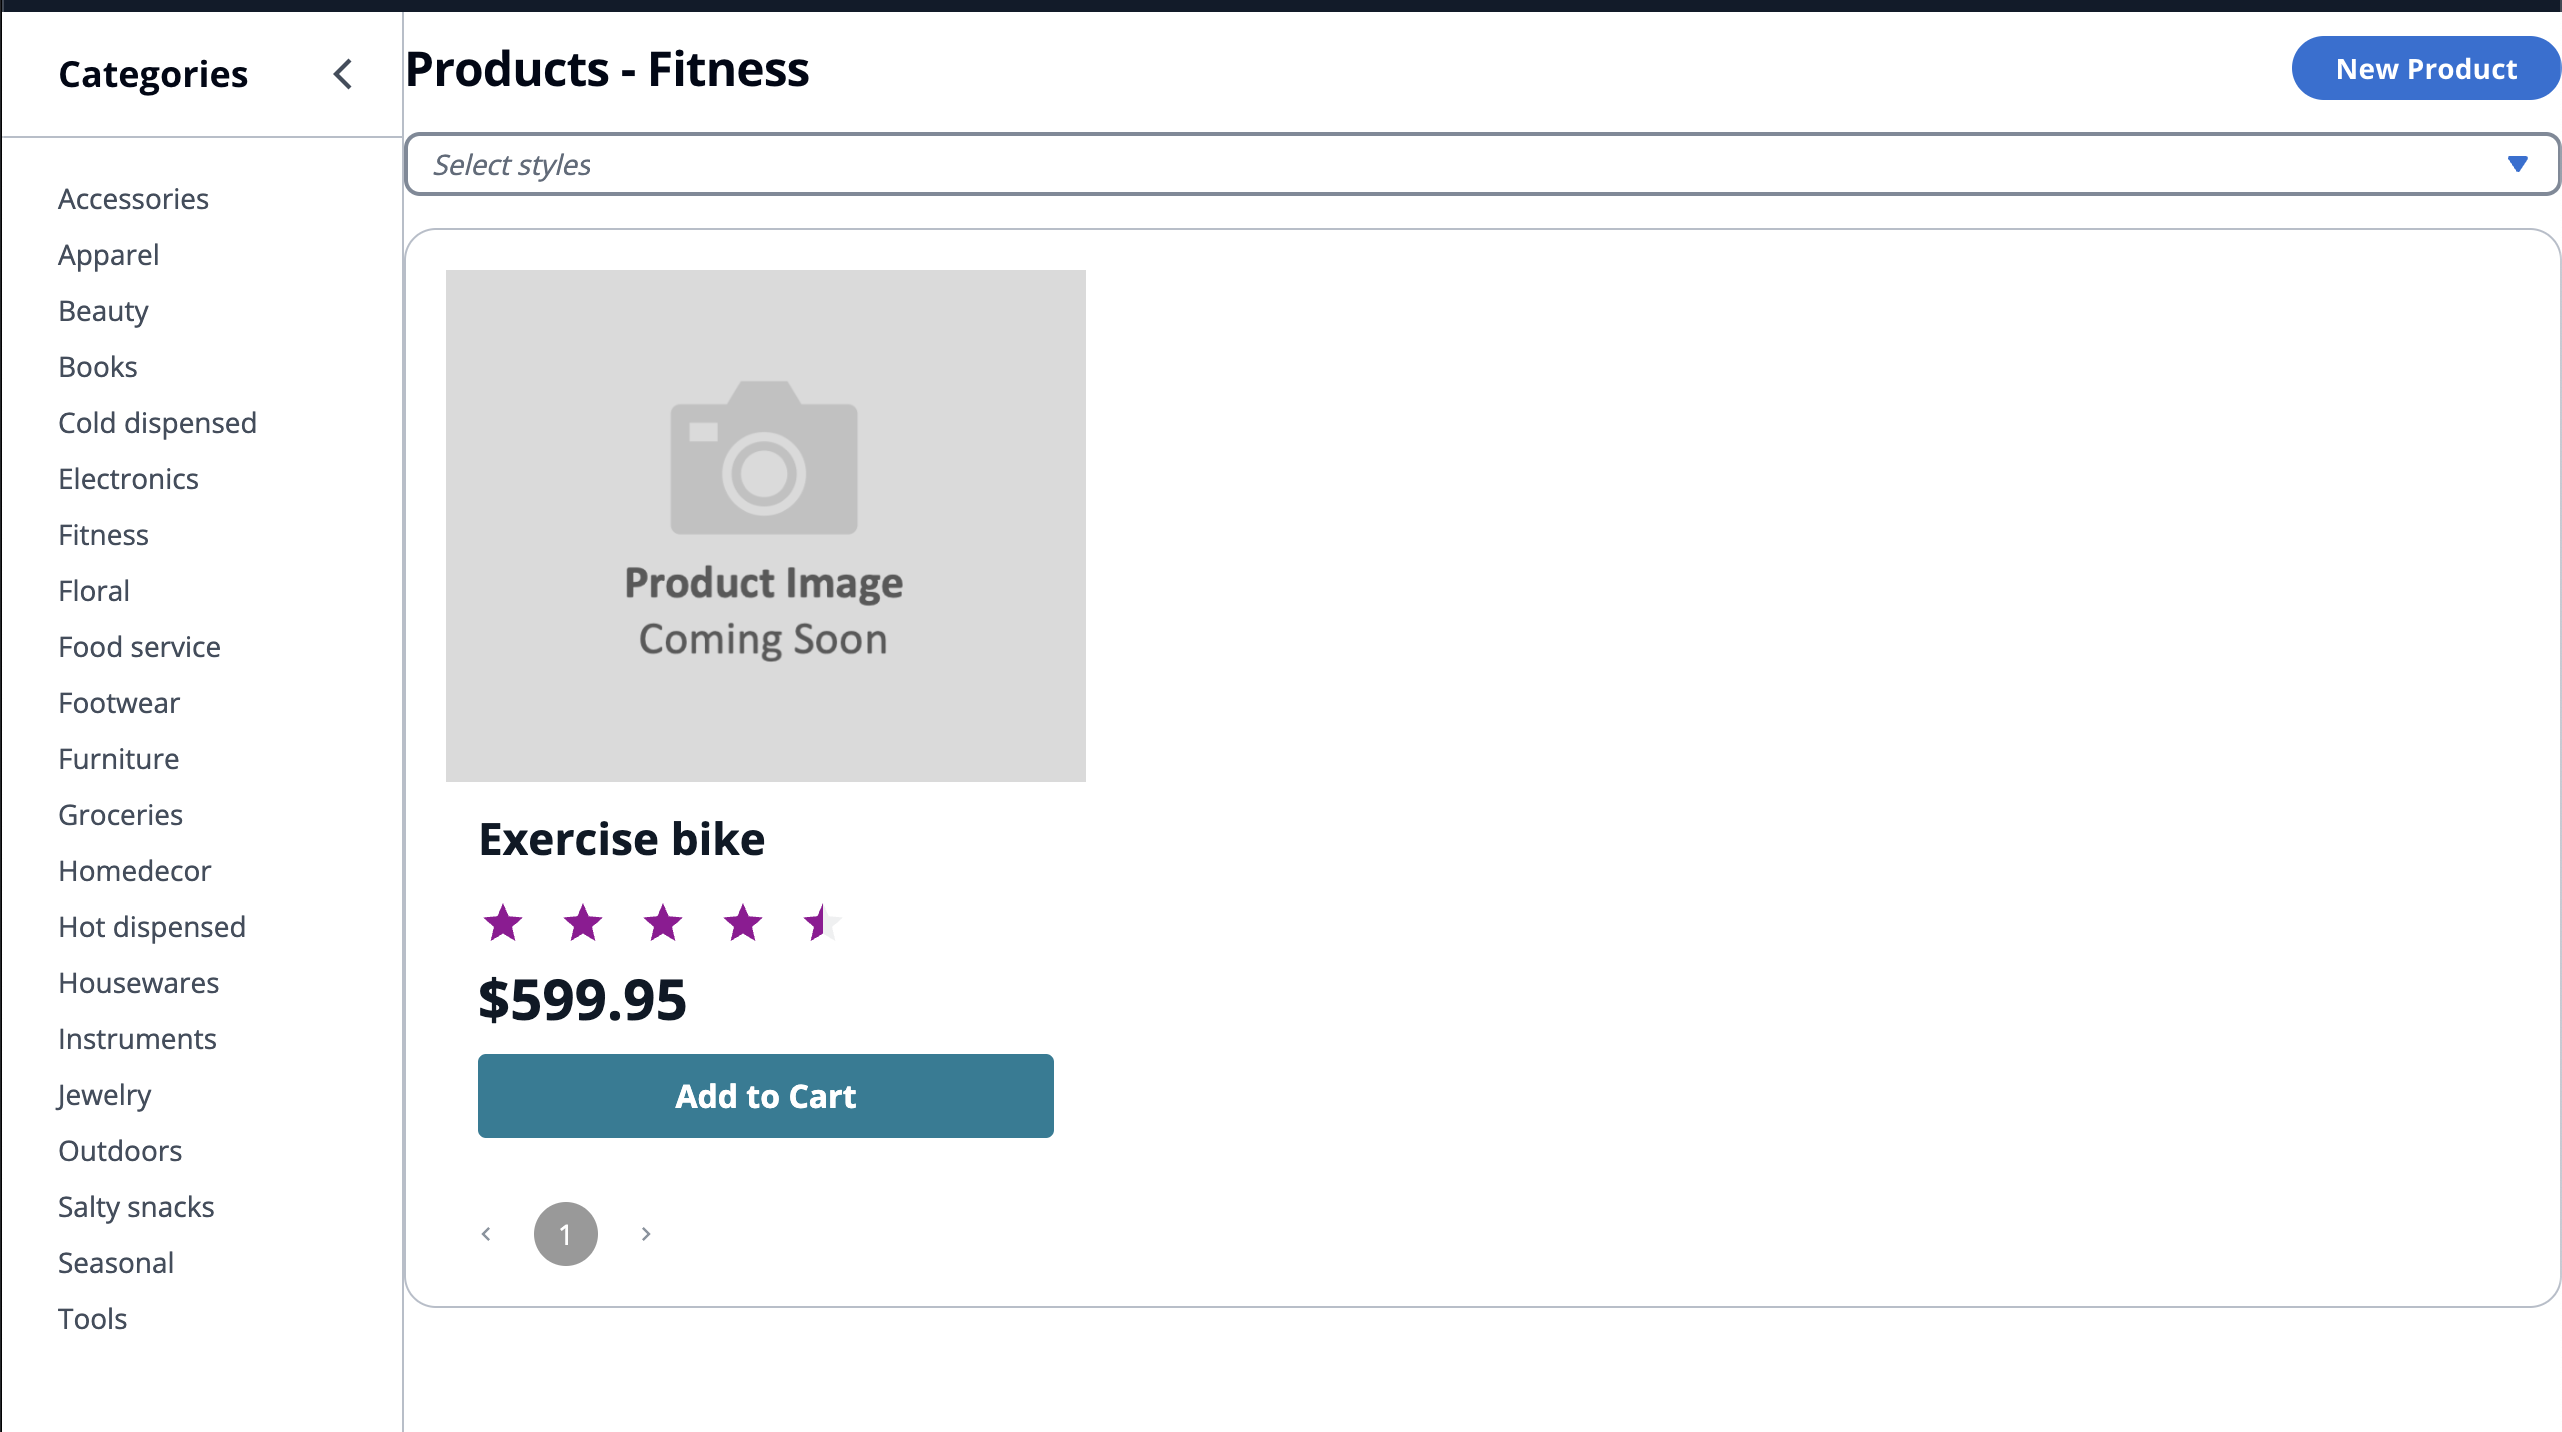
Task: Open the Fitness category
Action: click(x=103, y=535)
